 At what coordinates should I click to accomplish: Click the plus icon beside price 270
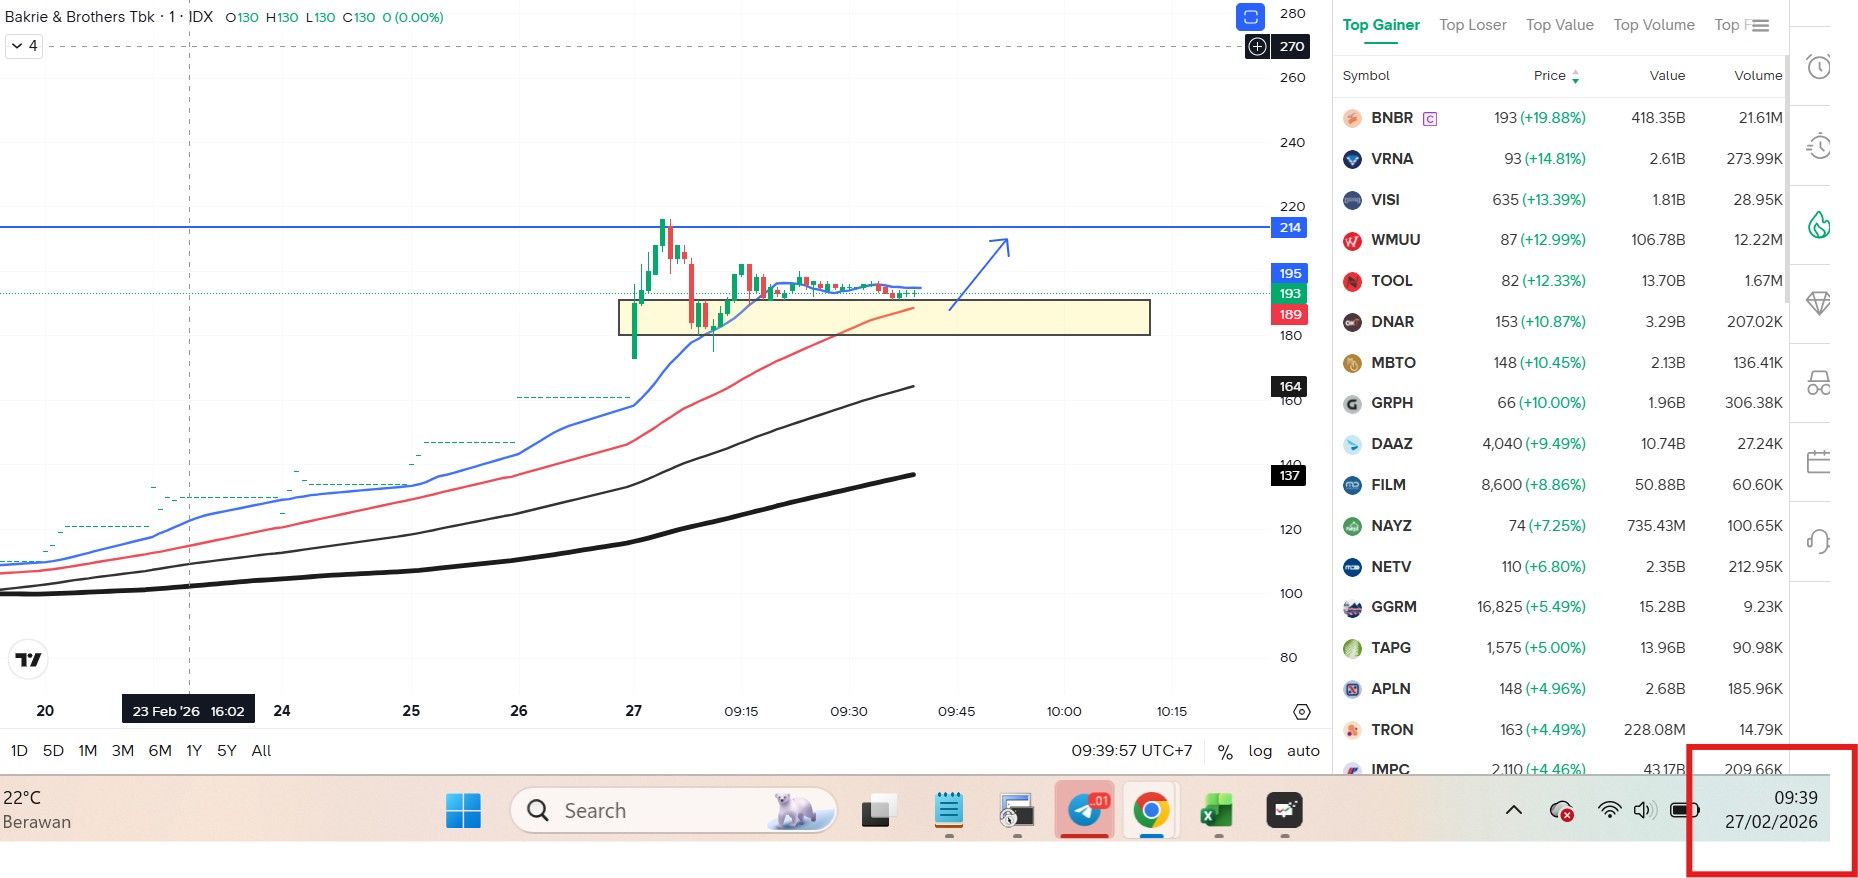pyautogui.click(x=1257, y=46)
